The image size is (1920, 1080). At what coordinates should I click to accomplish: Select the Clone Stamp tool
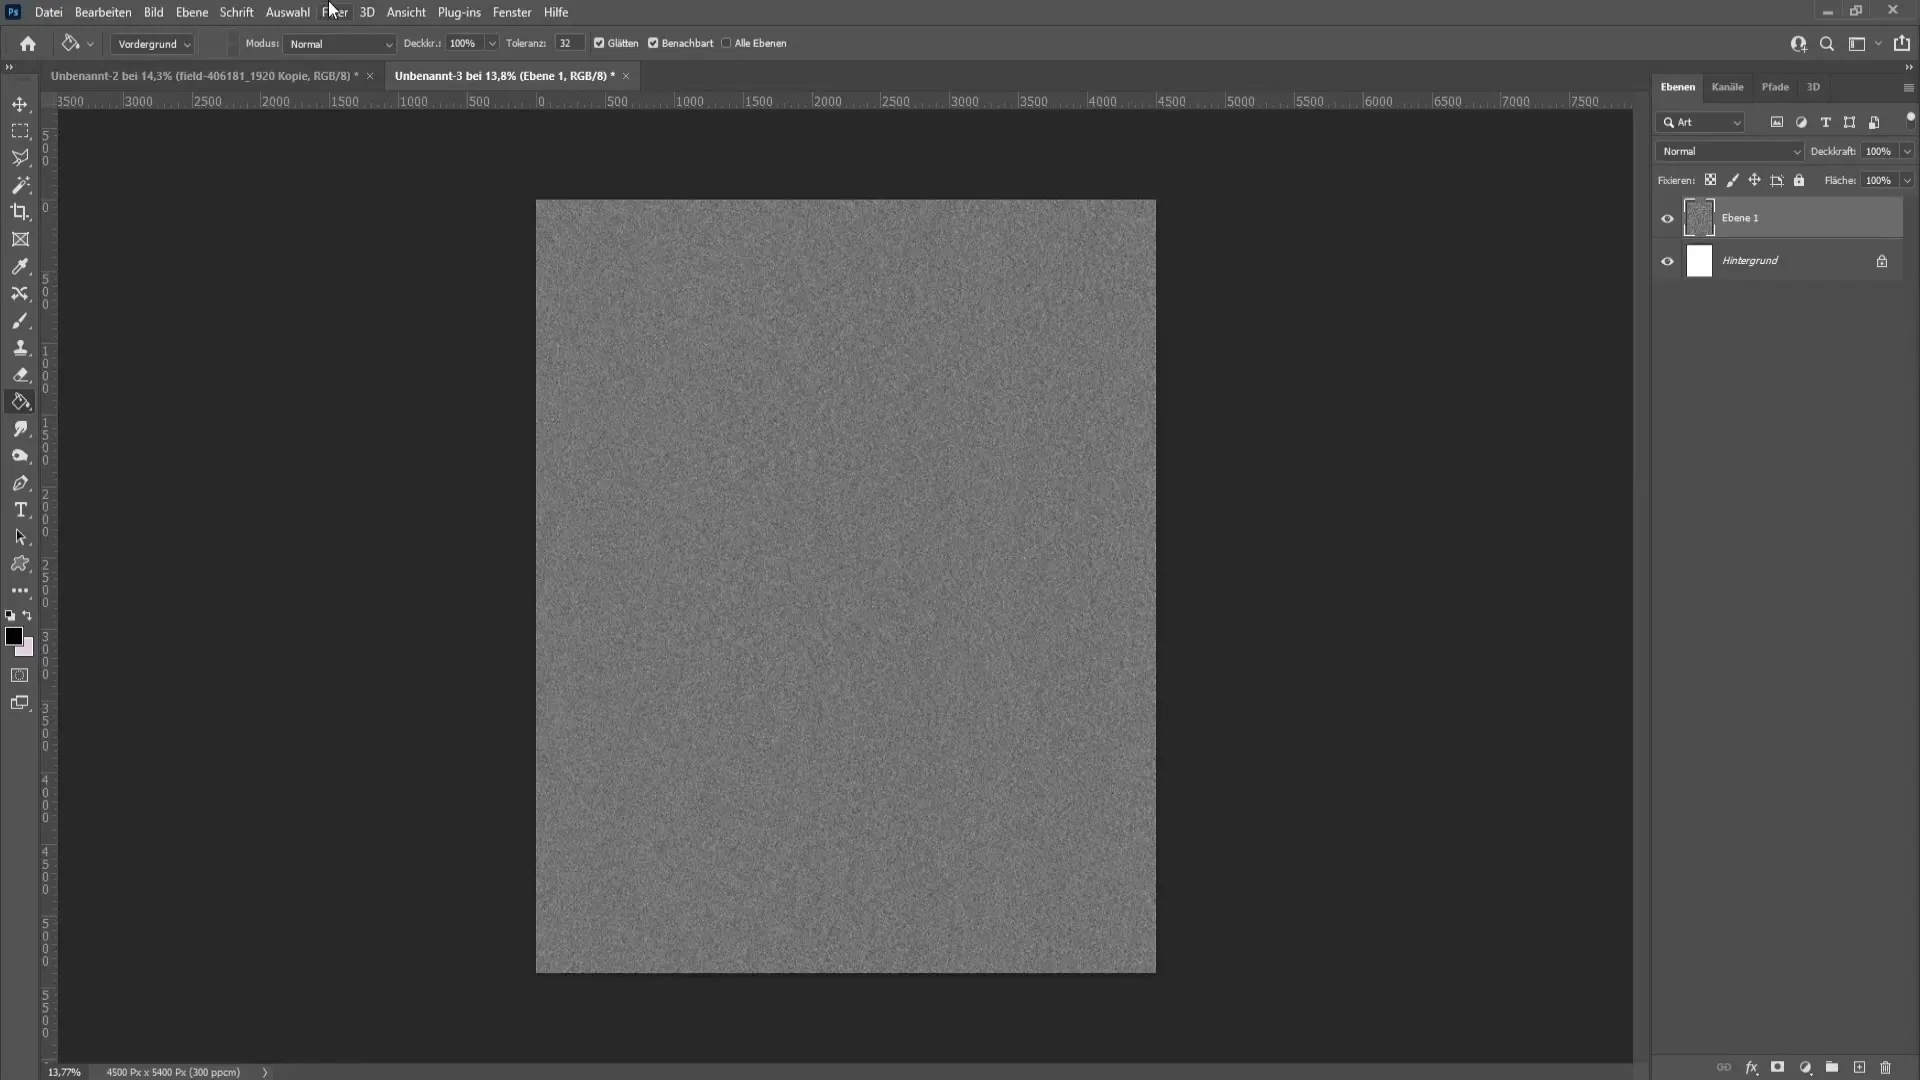[x=20, y=348]
